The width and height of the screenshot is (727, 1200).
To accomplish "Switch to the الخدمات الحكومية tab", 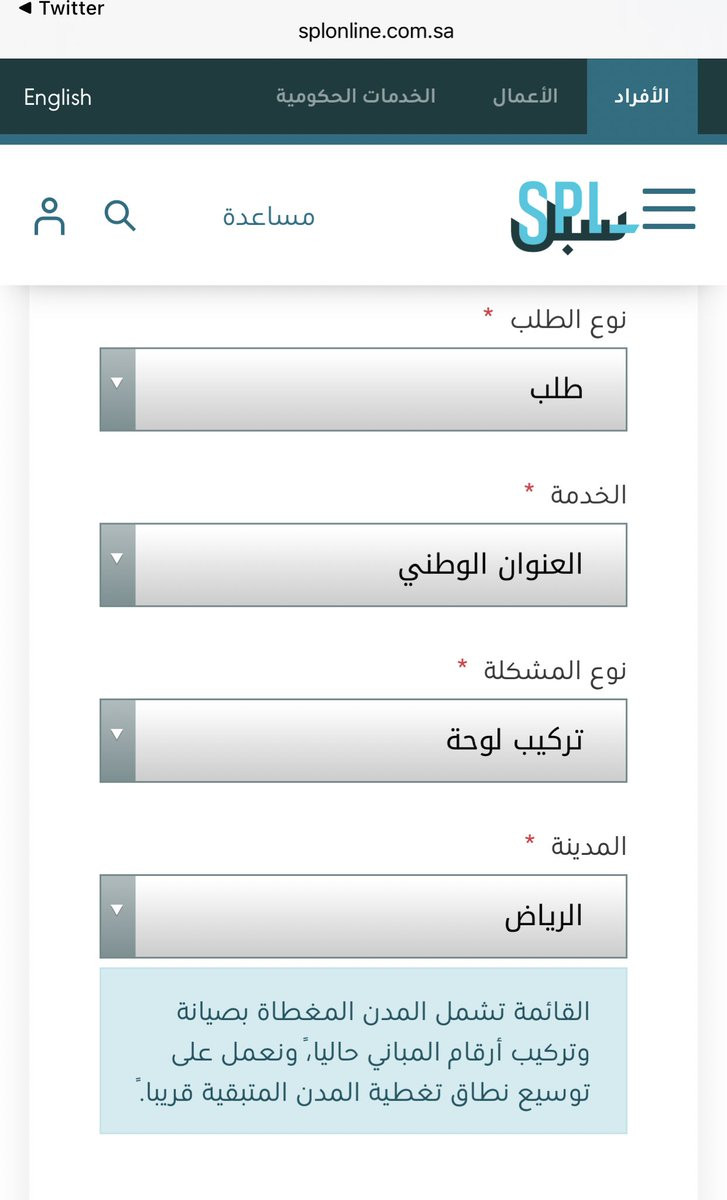I will click(x=356, y=97).
